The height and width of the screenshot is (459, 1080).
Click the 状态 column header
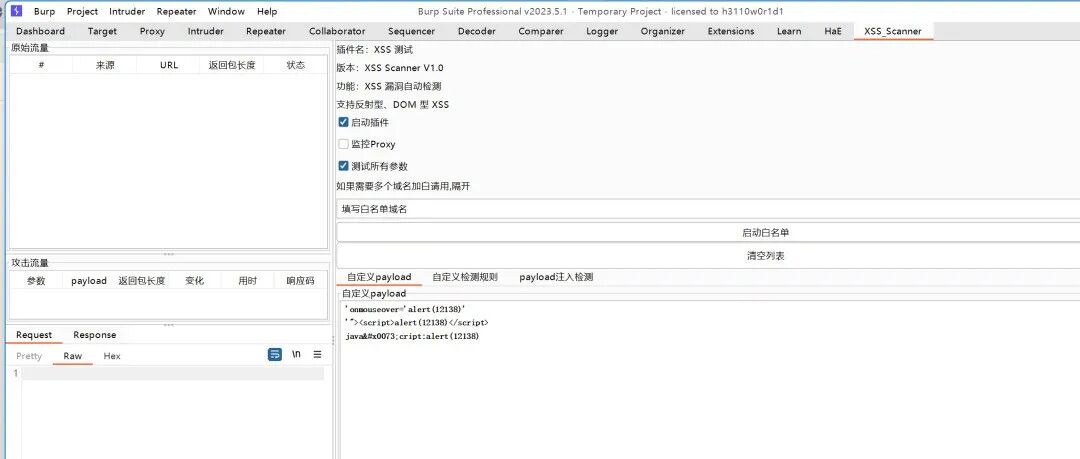coord(295,65)
